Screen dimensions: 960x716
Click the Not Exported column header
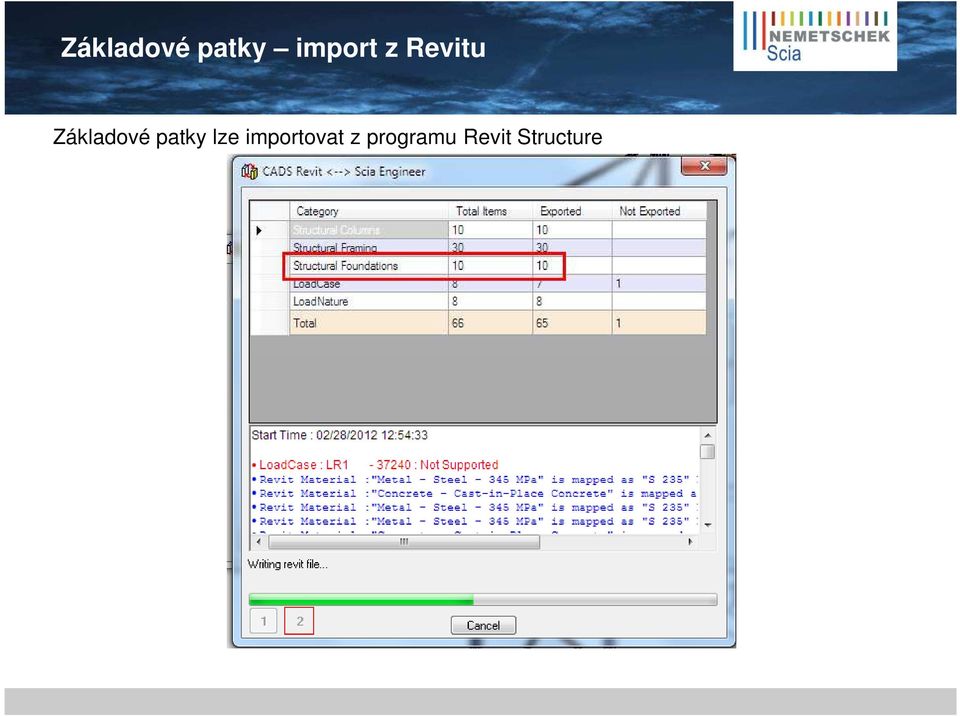pyautogui.click(x=659, y=211)
